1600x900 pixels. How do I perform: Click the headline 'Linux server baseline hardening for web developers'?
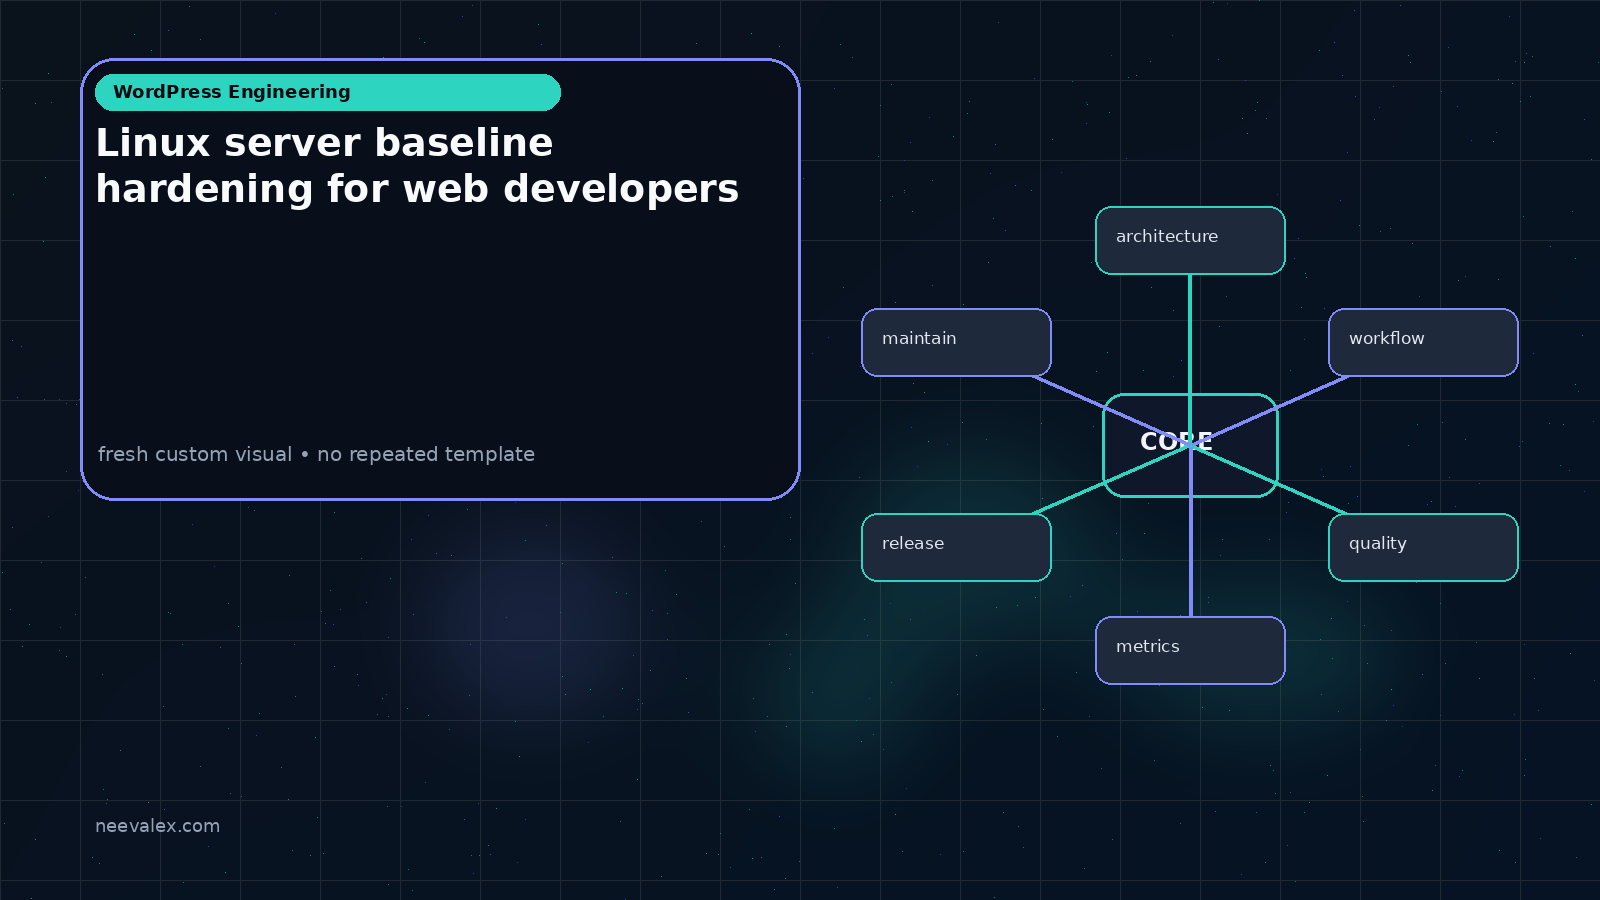point(417,166)
